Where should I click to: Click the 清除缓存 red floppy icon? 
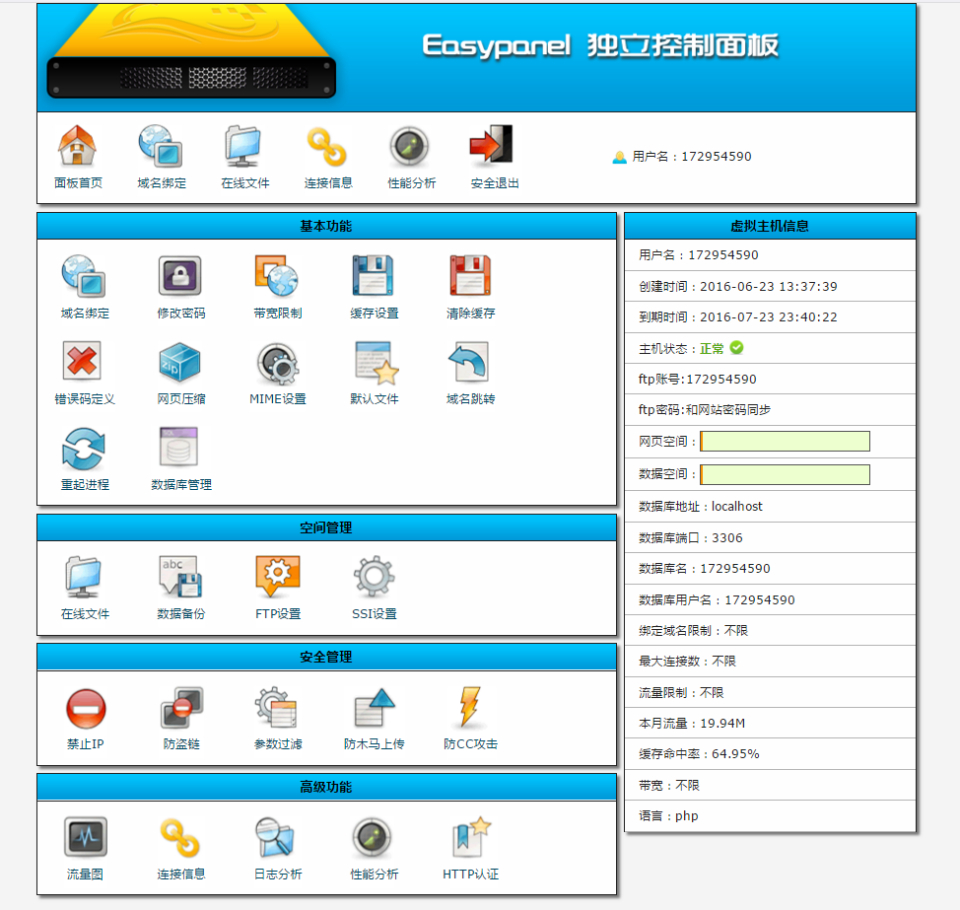[x=470, y=276]
